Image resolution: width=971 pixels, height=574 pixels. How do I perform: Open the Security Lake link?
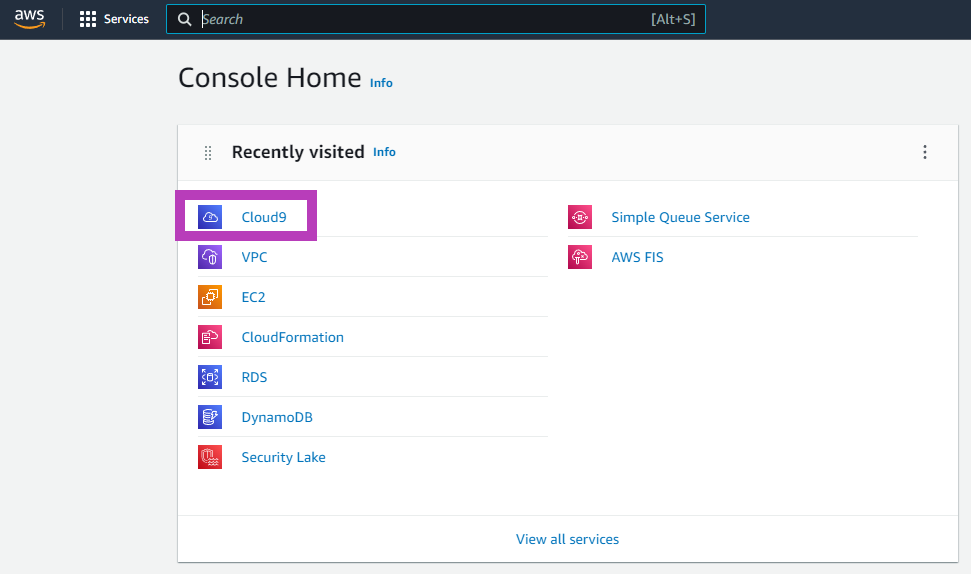coord(283,457)
